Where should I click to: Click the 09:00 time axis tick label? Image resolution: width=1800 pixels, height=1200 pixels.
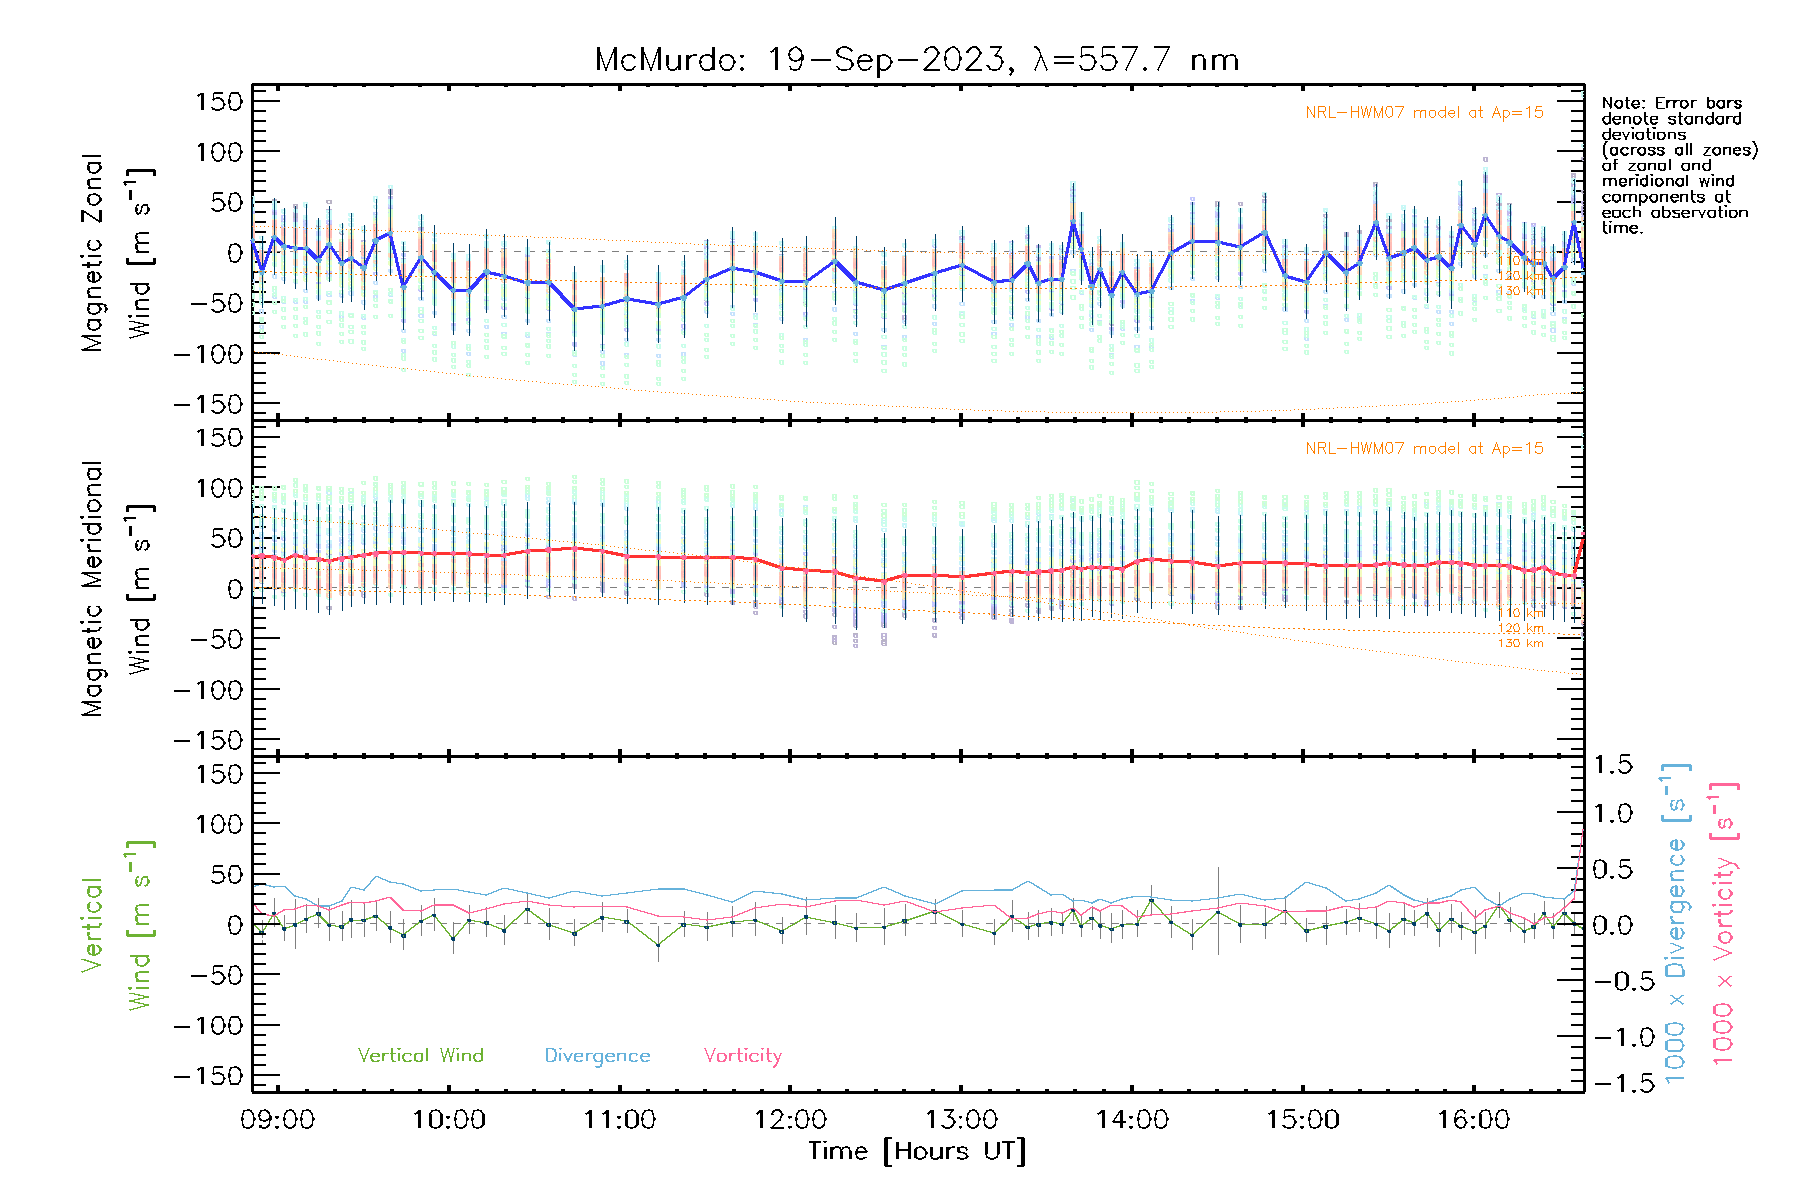click(277, 1120)
